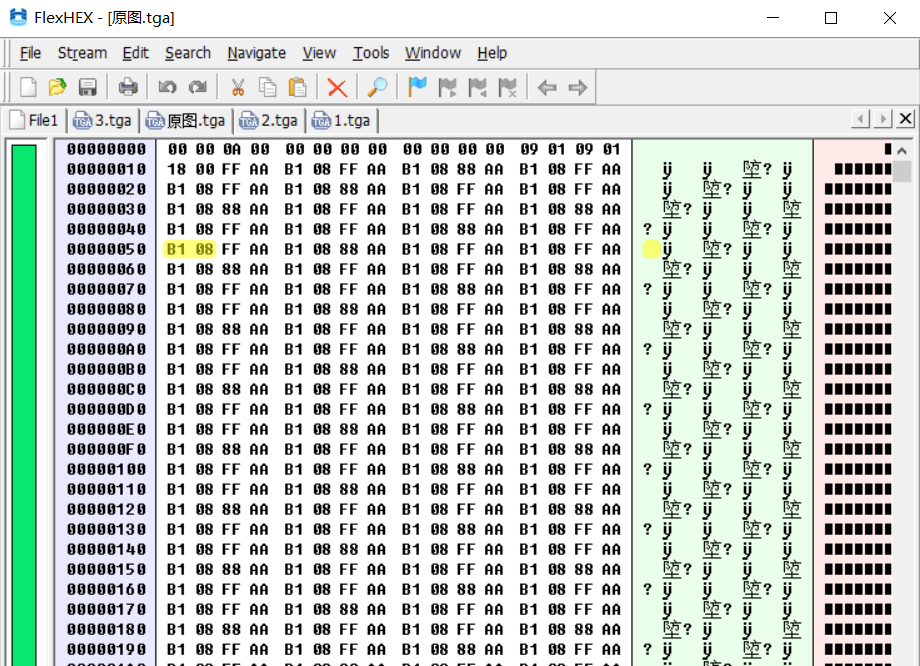The width and height of the screenshot is (920, 666).
Task: Switch to the 2.tga tab
Action: [x=269, y=120]
